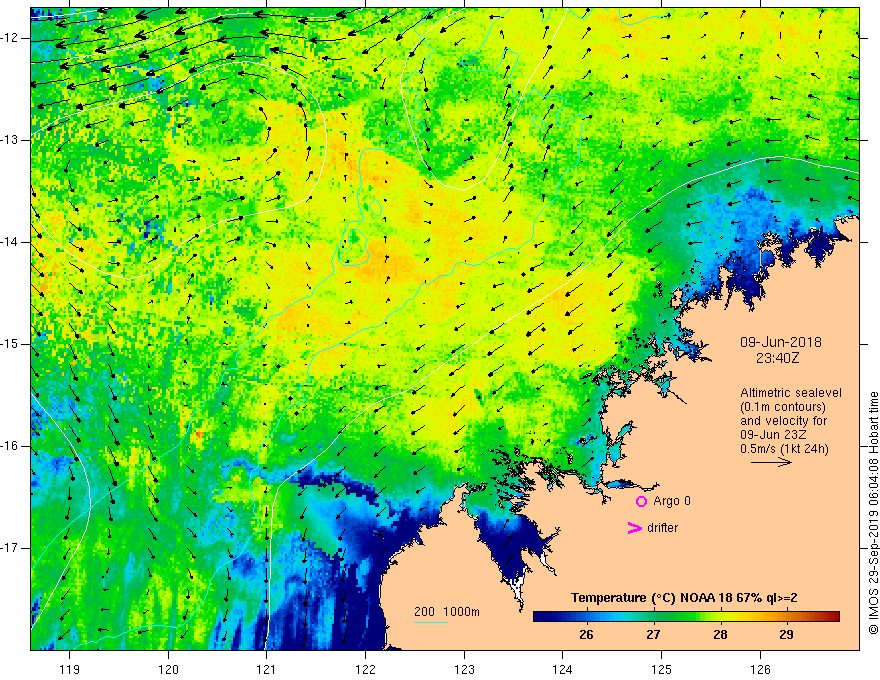
Task: Click the '23:40Z' time label
Action: pyautogui.click(x=777, y=358)
